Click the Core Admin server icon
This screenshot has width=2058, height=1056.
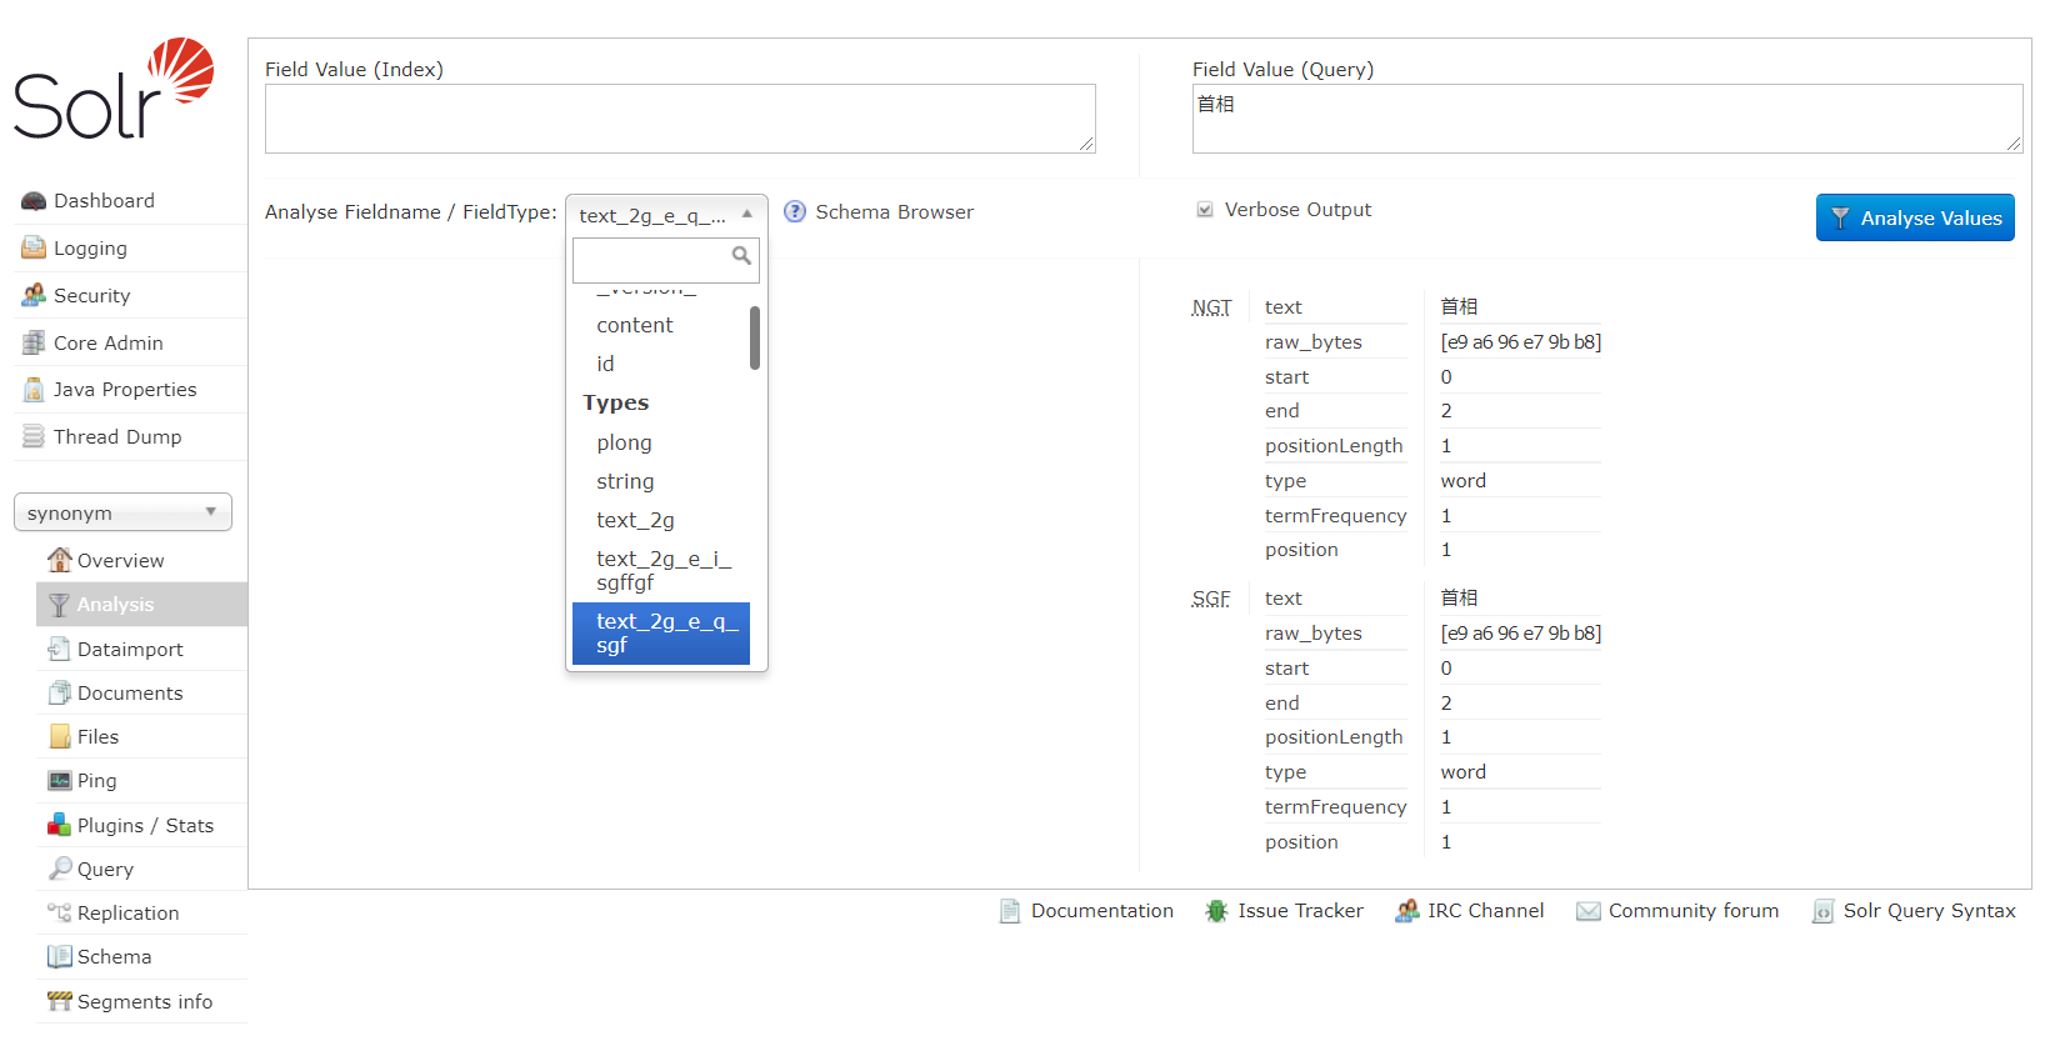(33, 343)
